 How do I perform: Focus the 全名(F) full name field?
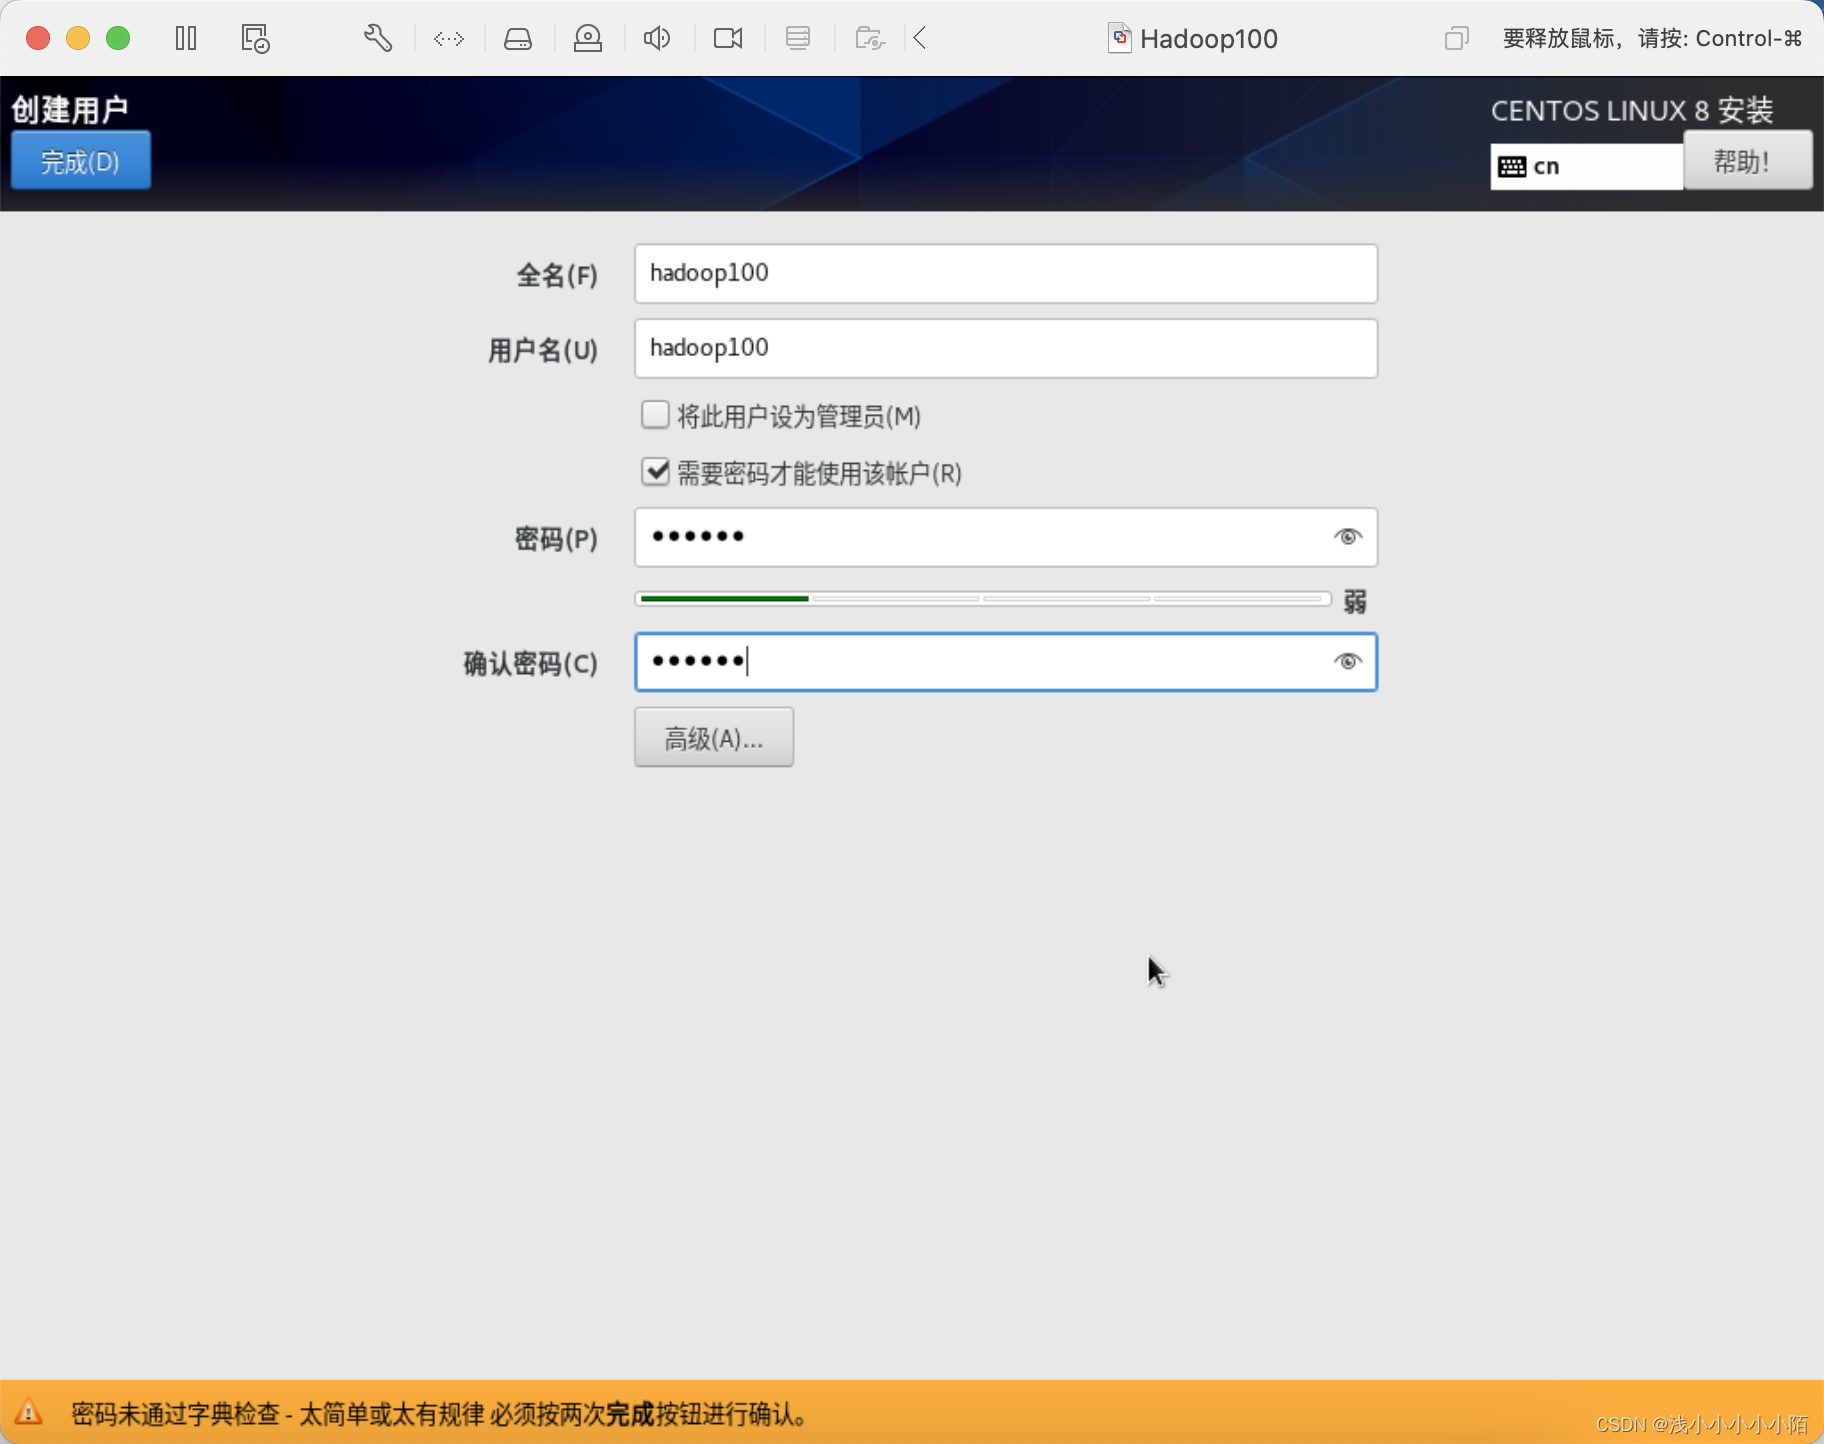tap(1006, 274)
